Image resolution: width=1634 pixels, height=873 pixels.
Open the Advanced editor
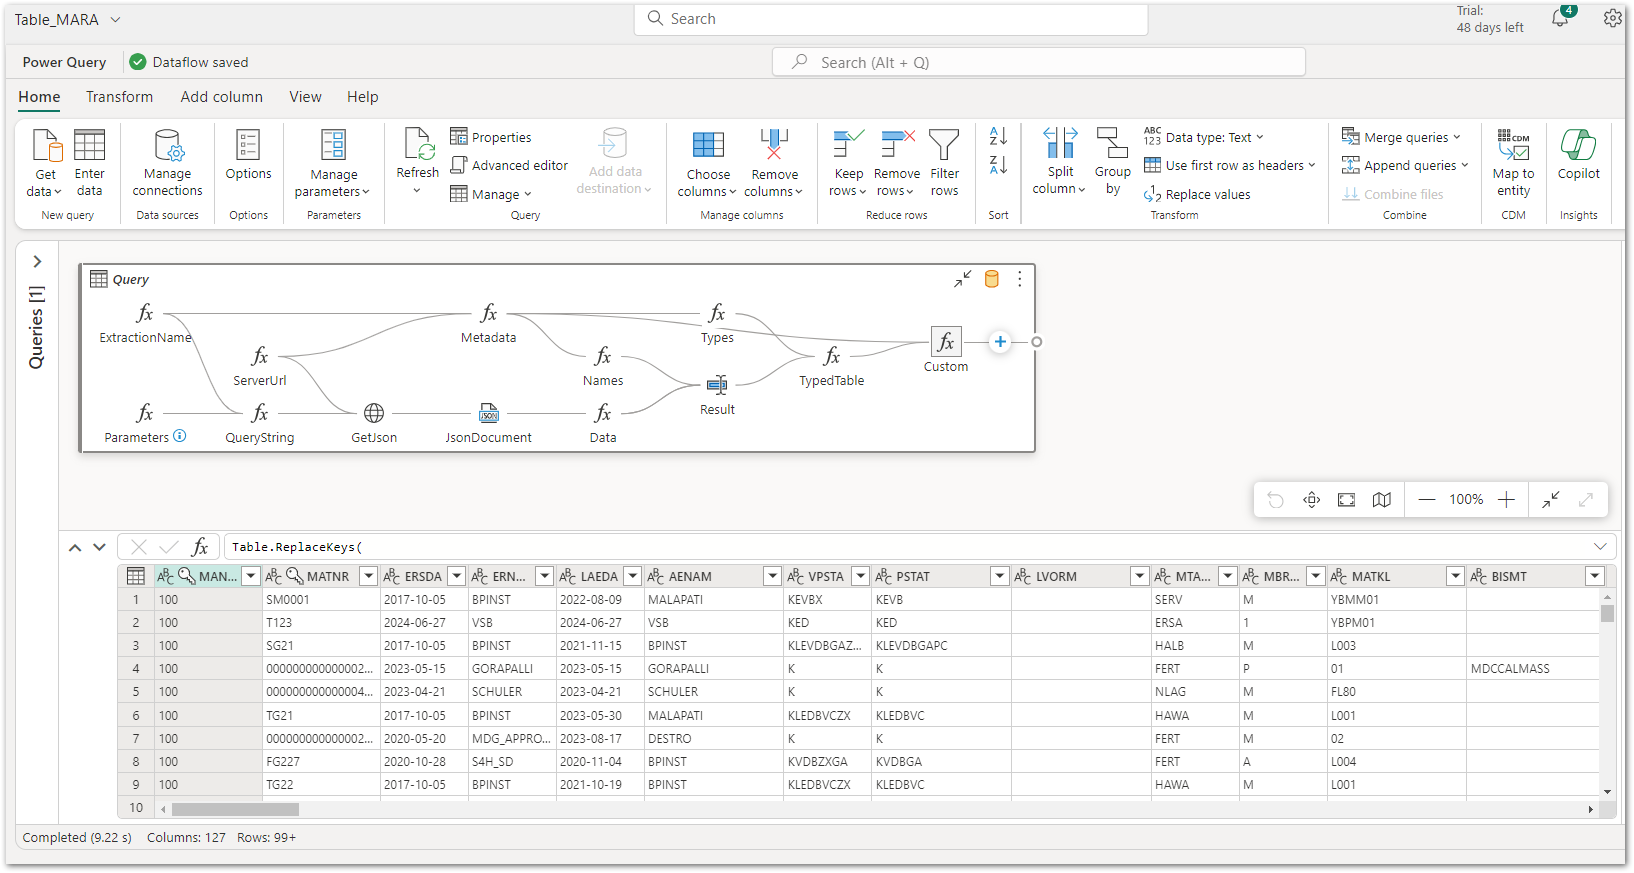510,166
